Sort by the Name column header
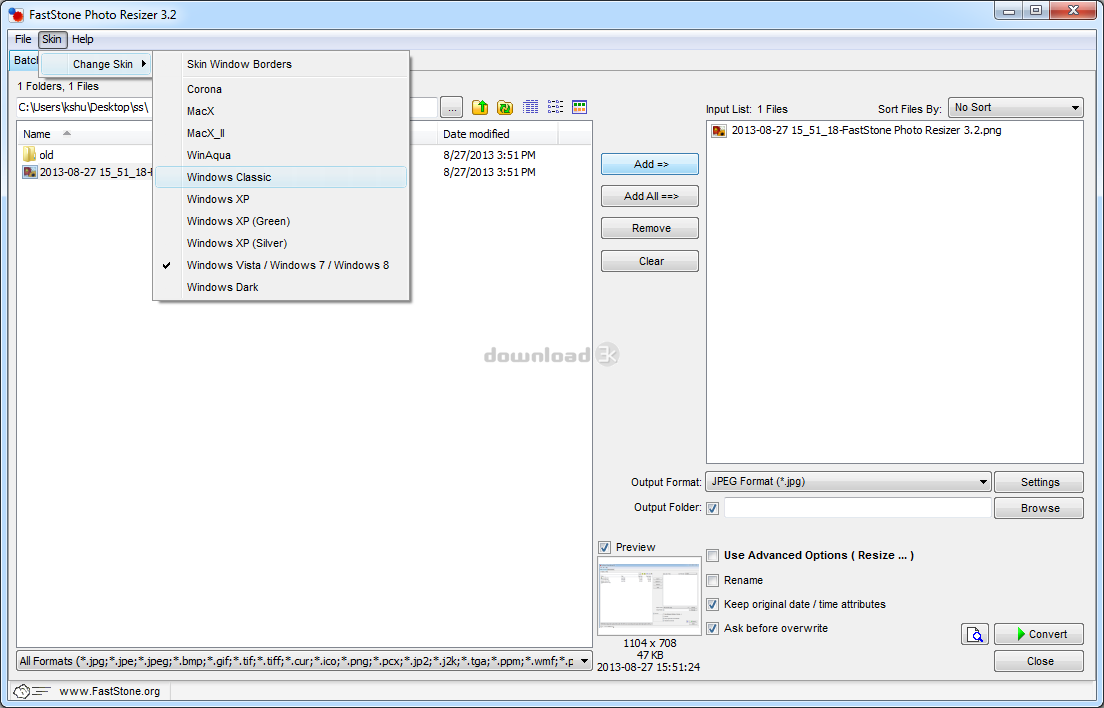1104x708 pixels. tap(84, 134)
